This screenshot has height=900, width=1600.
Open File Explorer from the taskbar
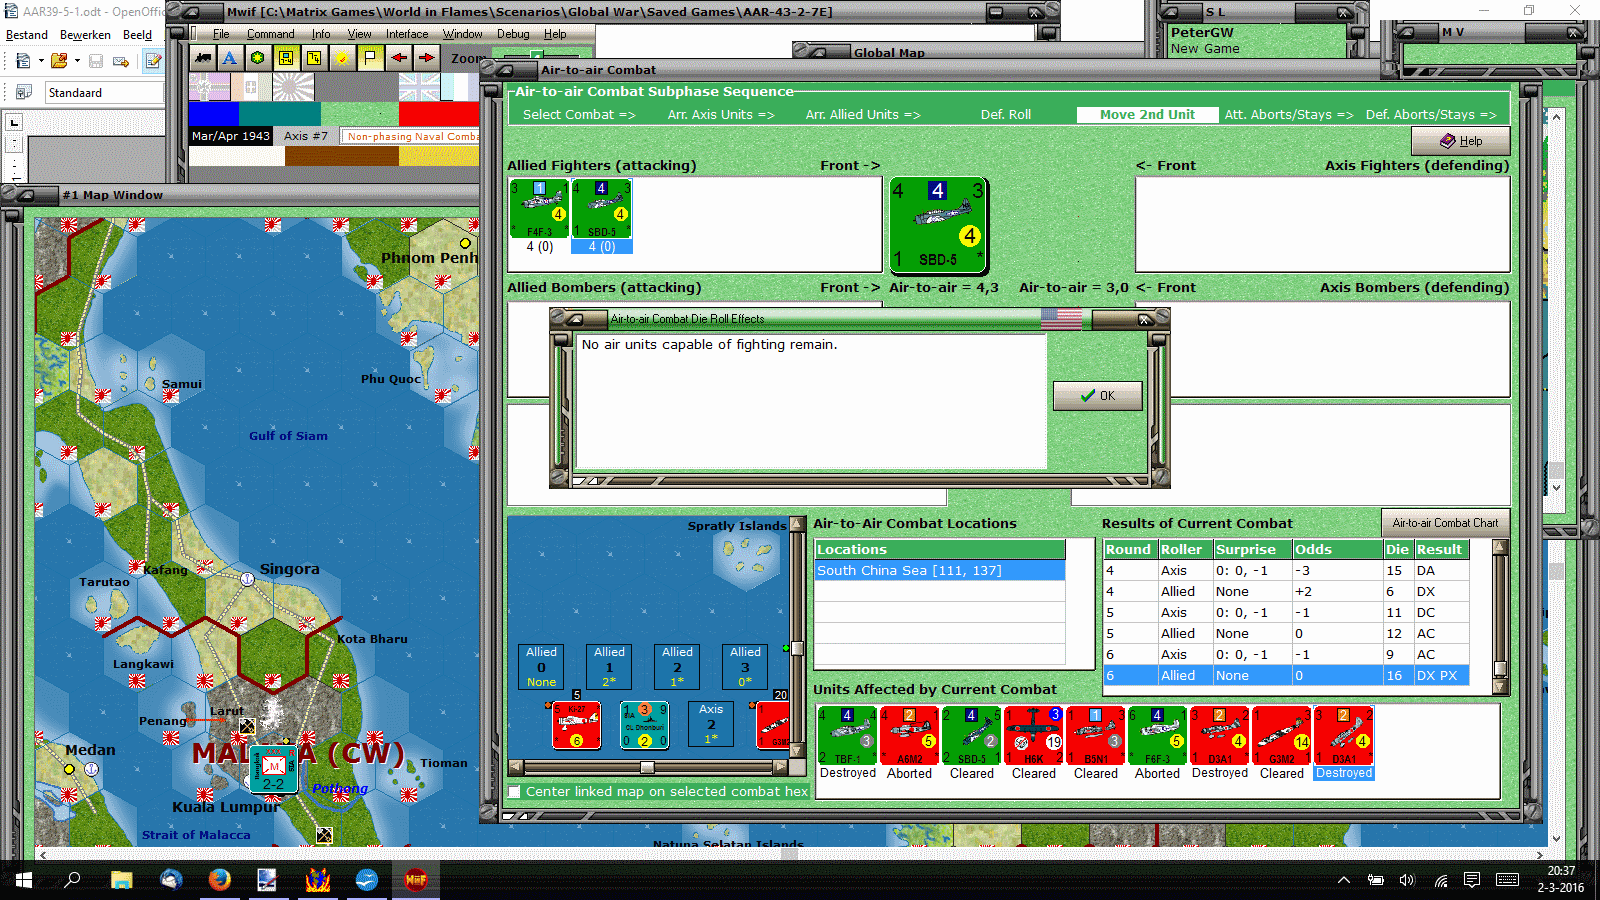[121, 879]
